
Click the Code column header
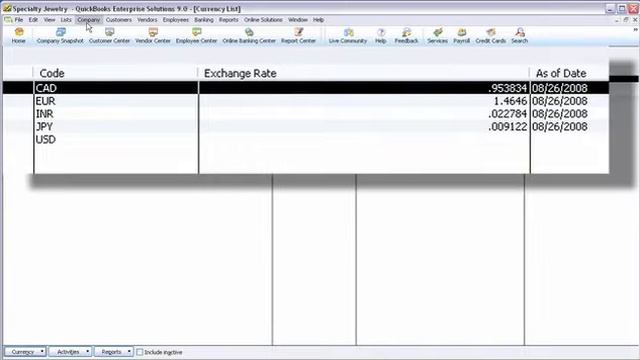(52, 73)
